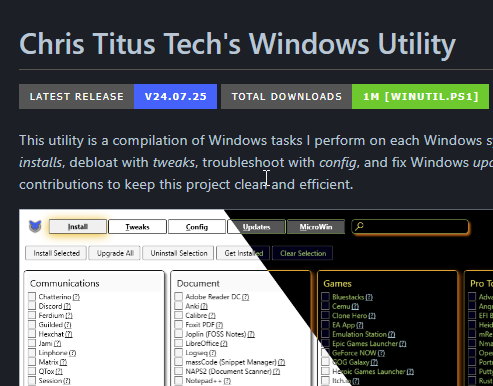493x386 pixels.
Task: Click the Document category heading
Action: click(x=198, y=283)
